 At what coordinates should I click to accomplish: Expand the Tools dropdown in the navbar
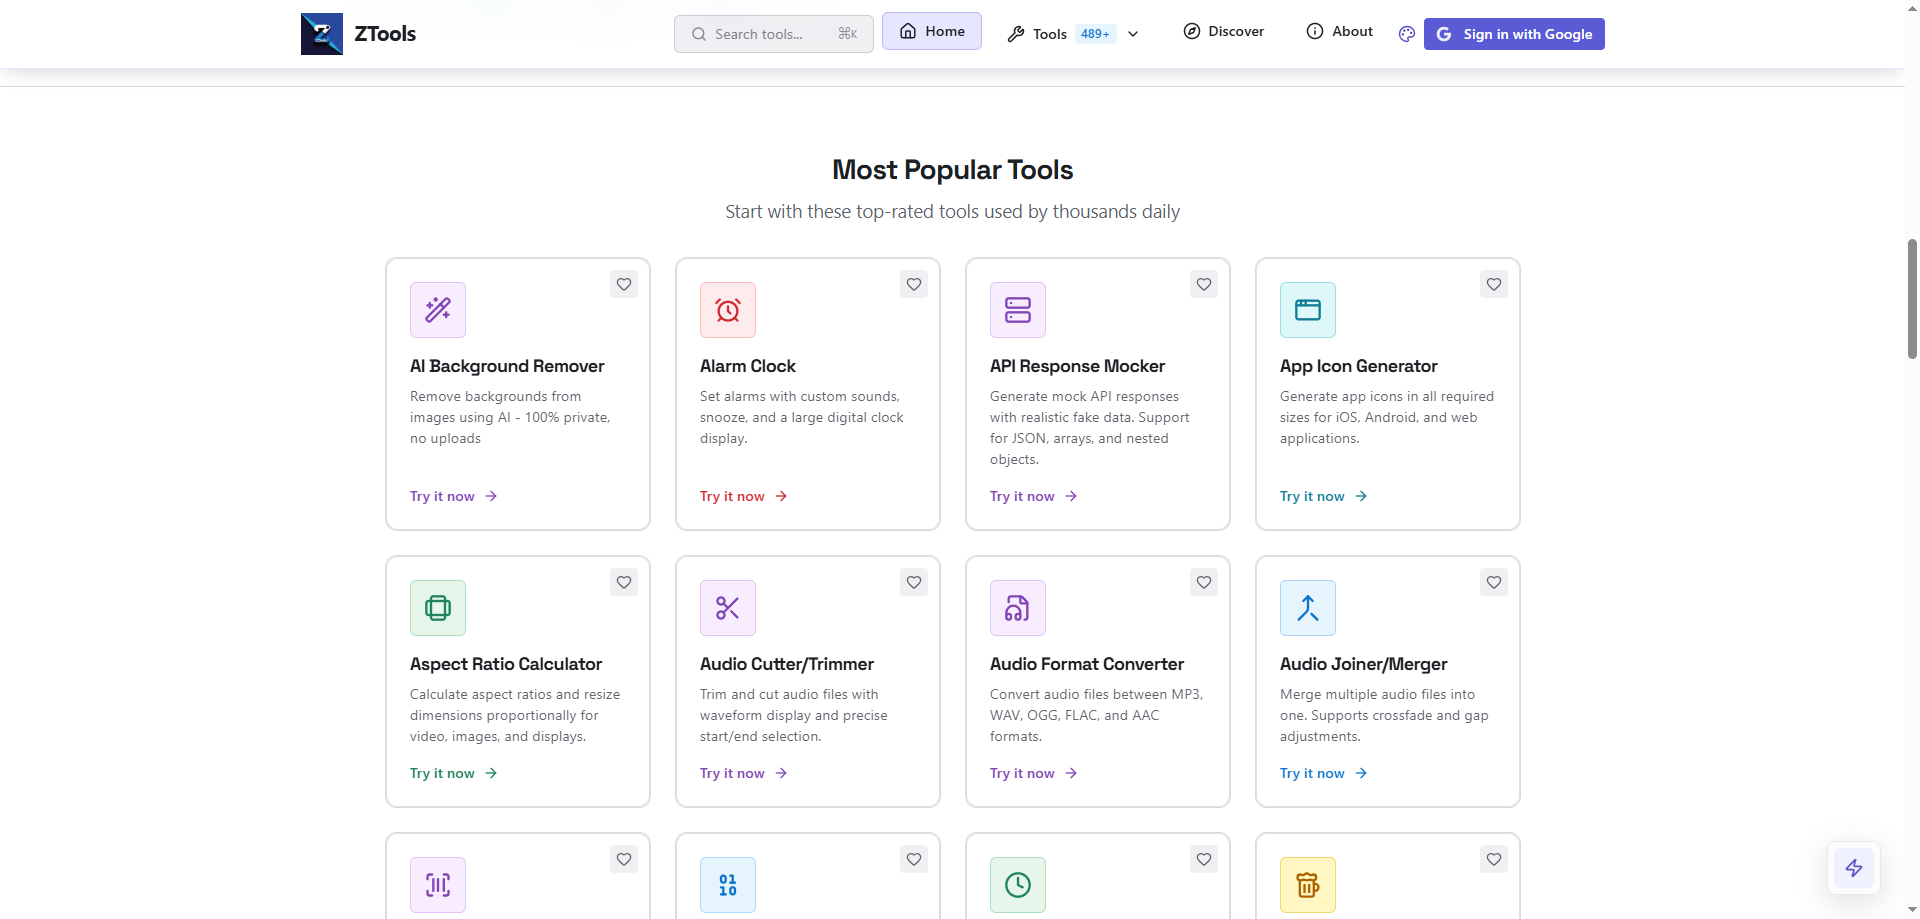(x=1132, y=33)
